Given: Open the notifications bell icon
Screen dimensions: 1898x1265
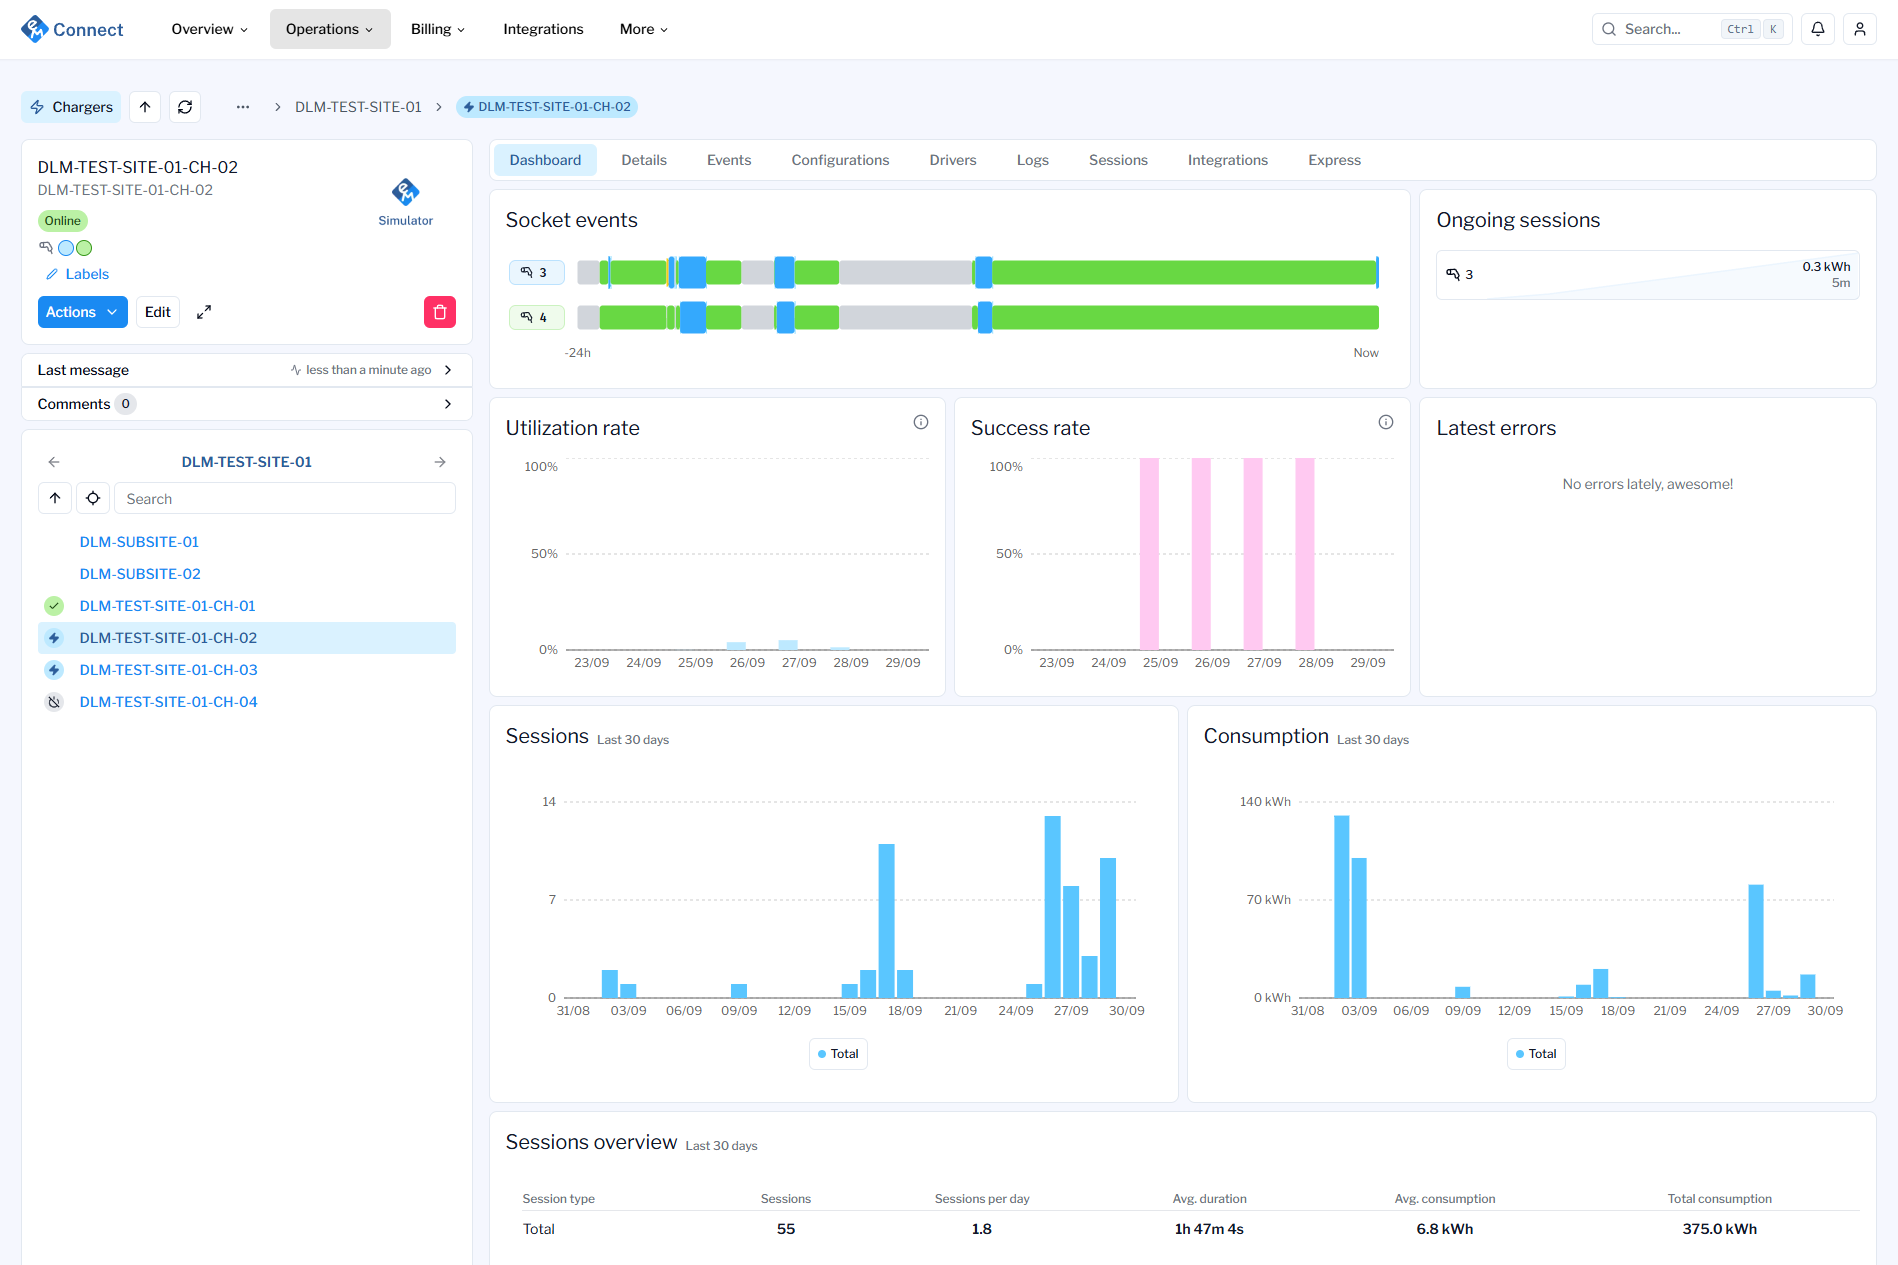Looking at the screenshot, I should pyautogui.click(x=1818, y=29).
